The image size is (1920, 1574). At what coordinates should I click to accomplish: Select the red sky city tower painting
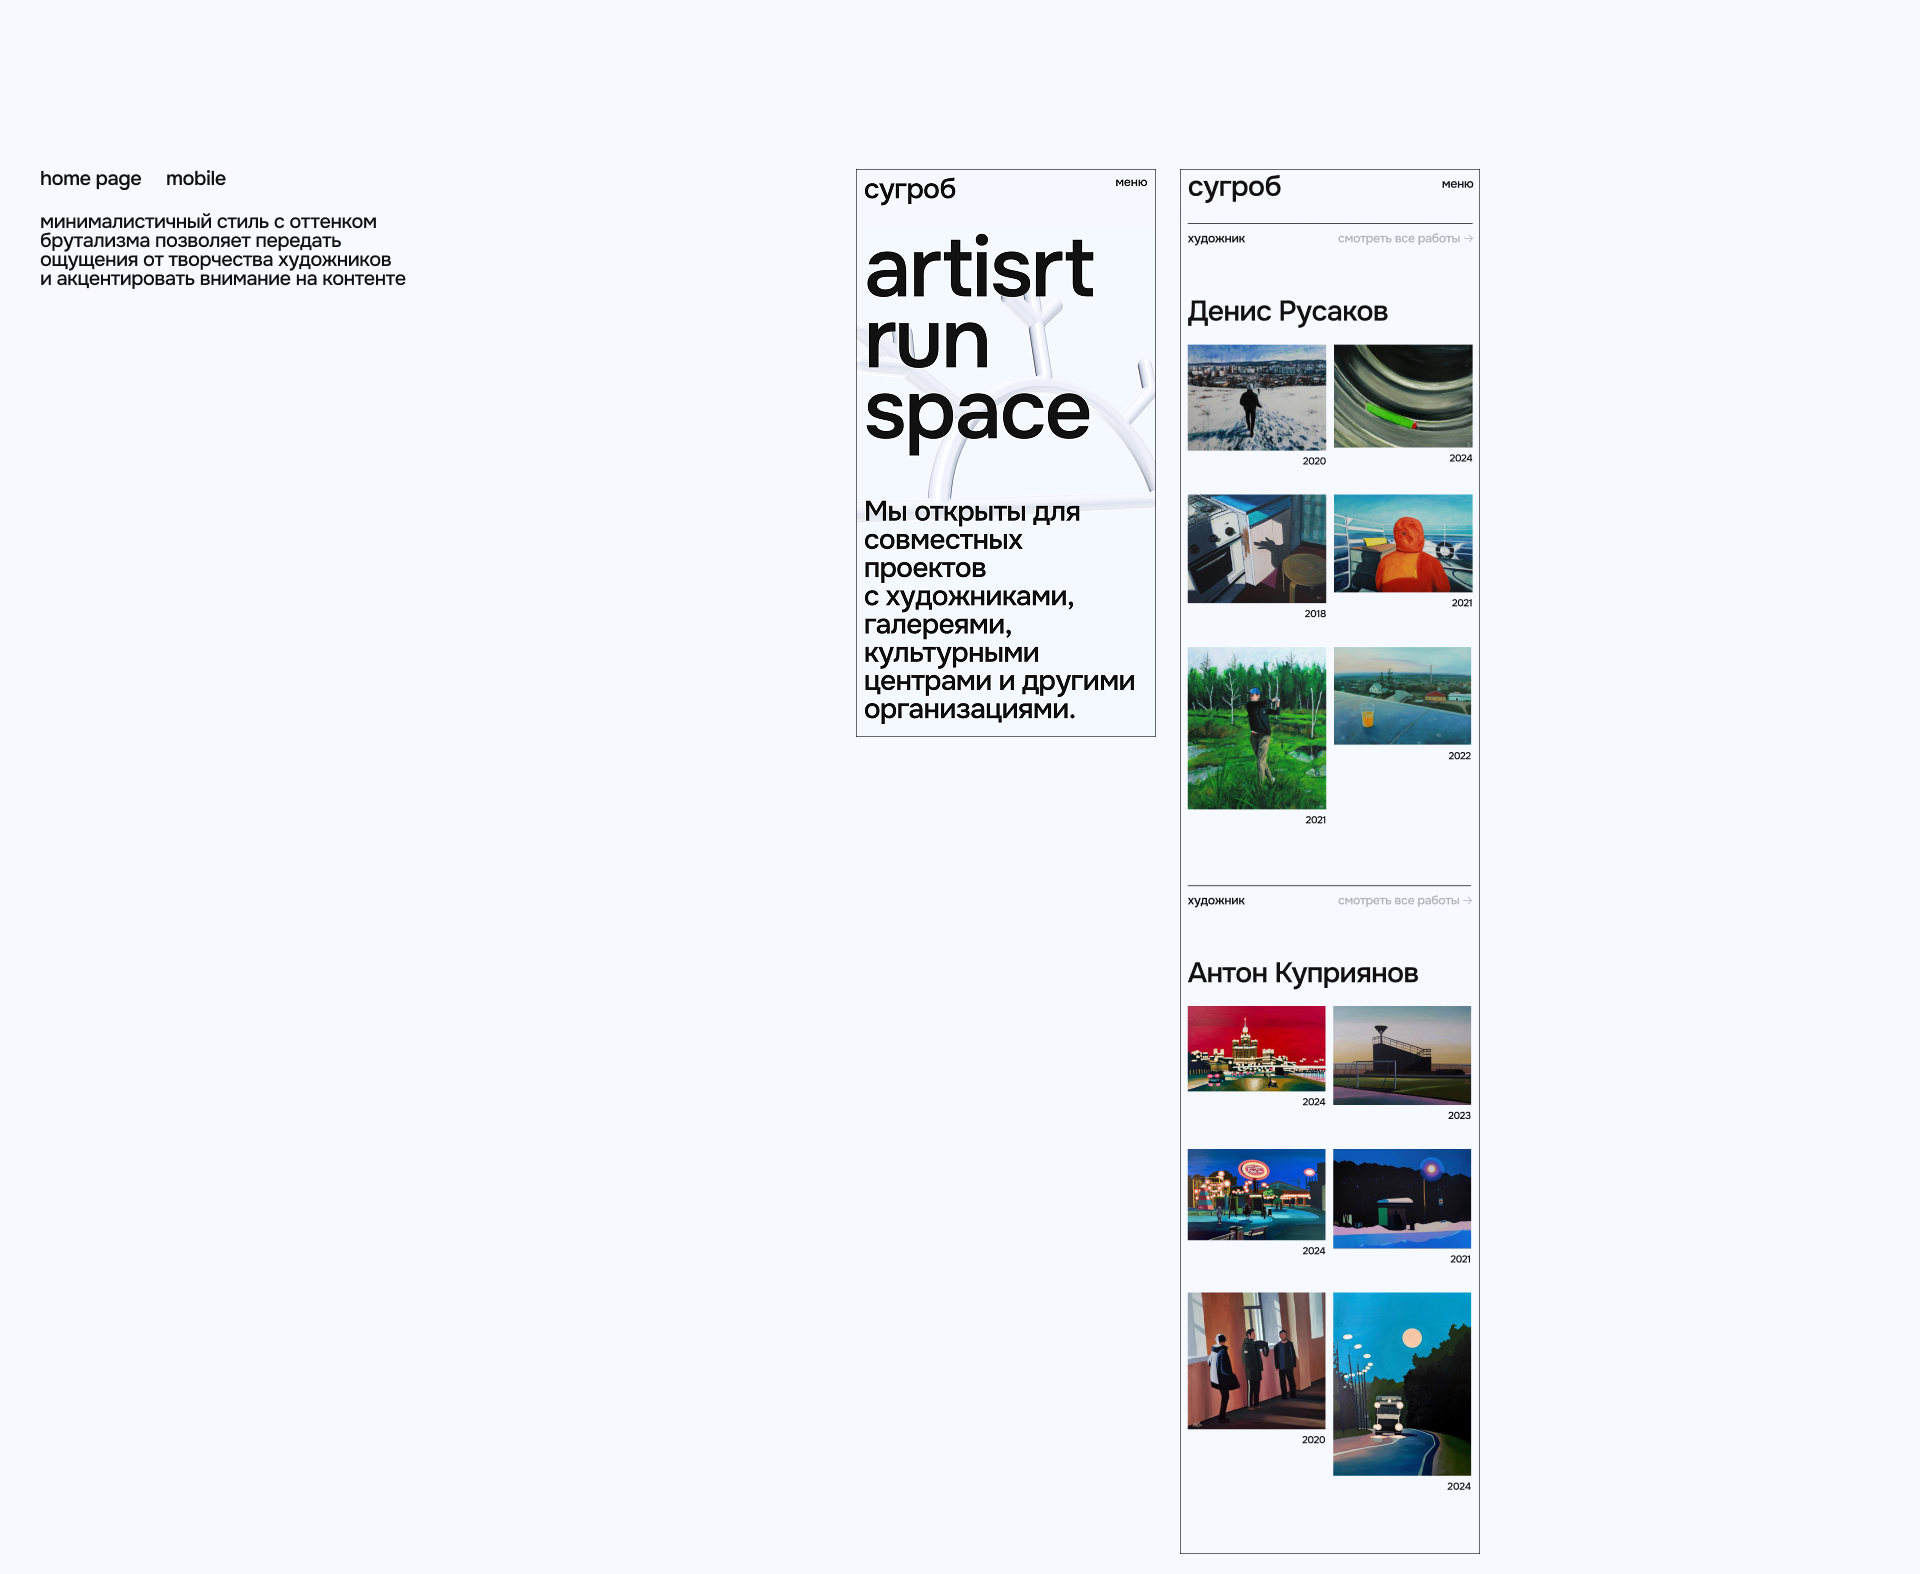[1256, 1048]
